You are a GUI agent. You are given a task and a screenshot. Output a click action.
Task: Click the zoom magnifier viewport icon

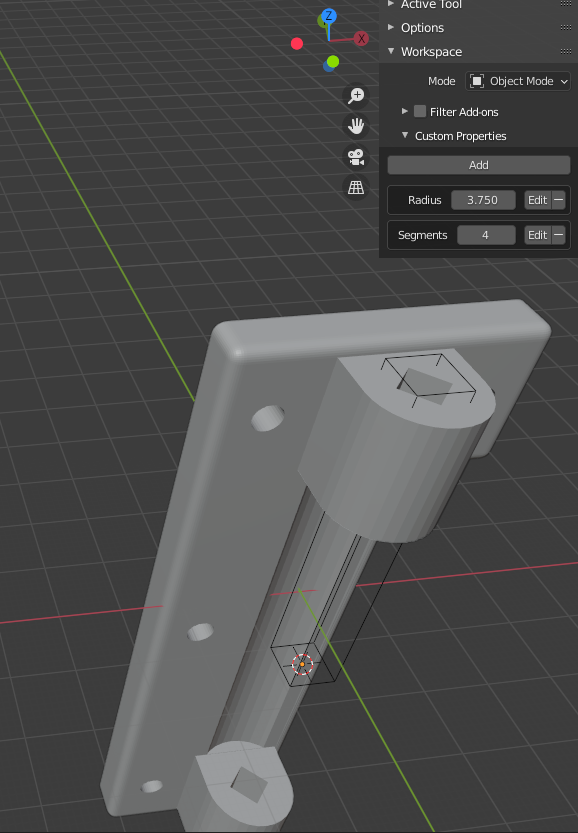point(356,96)
